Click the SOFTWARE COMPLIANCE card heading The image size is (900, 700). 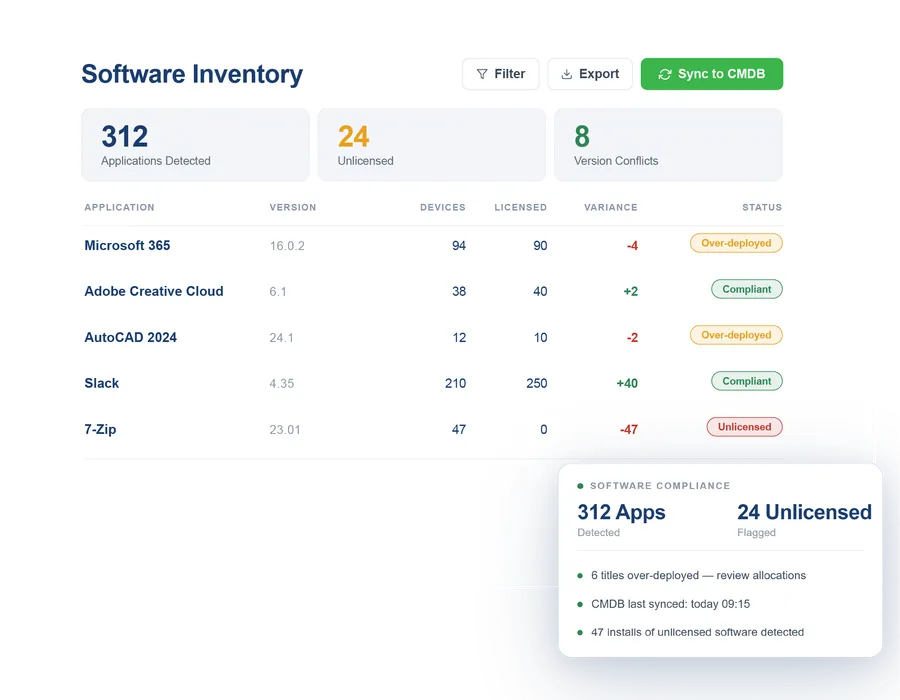coord(660,485)
